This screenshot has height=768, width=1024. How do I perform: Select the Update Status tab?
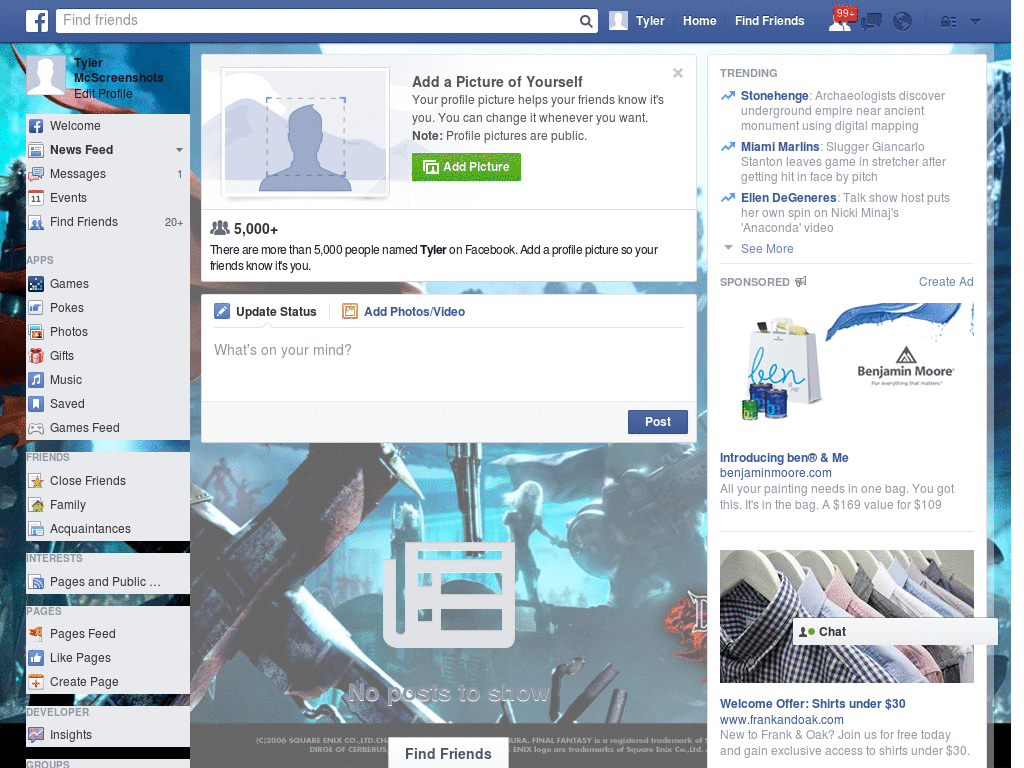coord(266,312)
